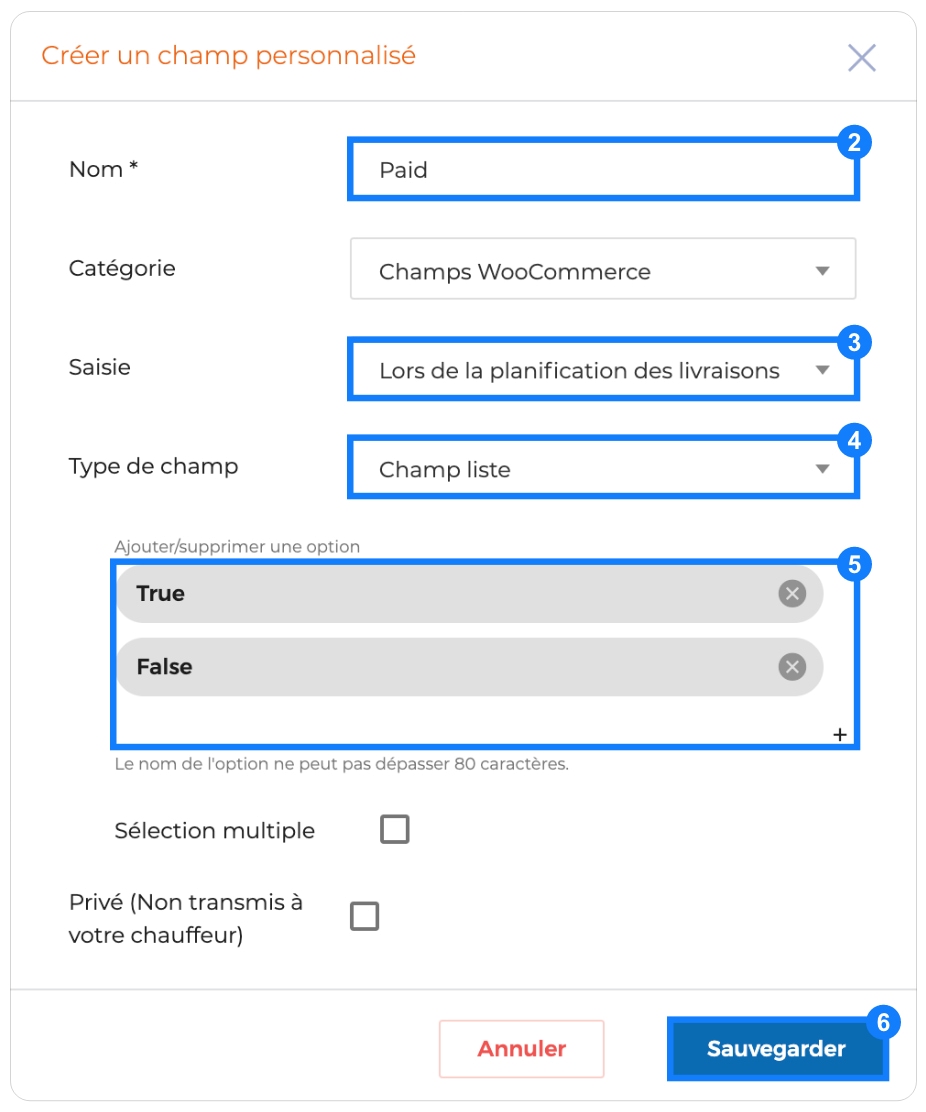This screenshot has height=1112, width=926.
Task: Click the Ajouter/supprimer une option label
Action: [x=237, y=547]
